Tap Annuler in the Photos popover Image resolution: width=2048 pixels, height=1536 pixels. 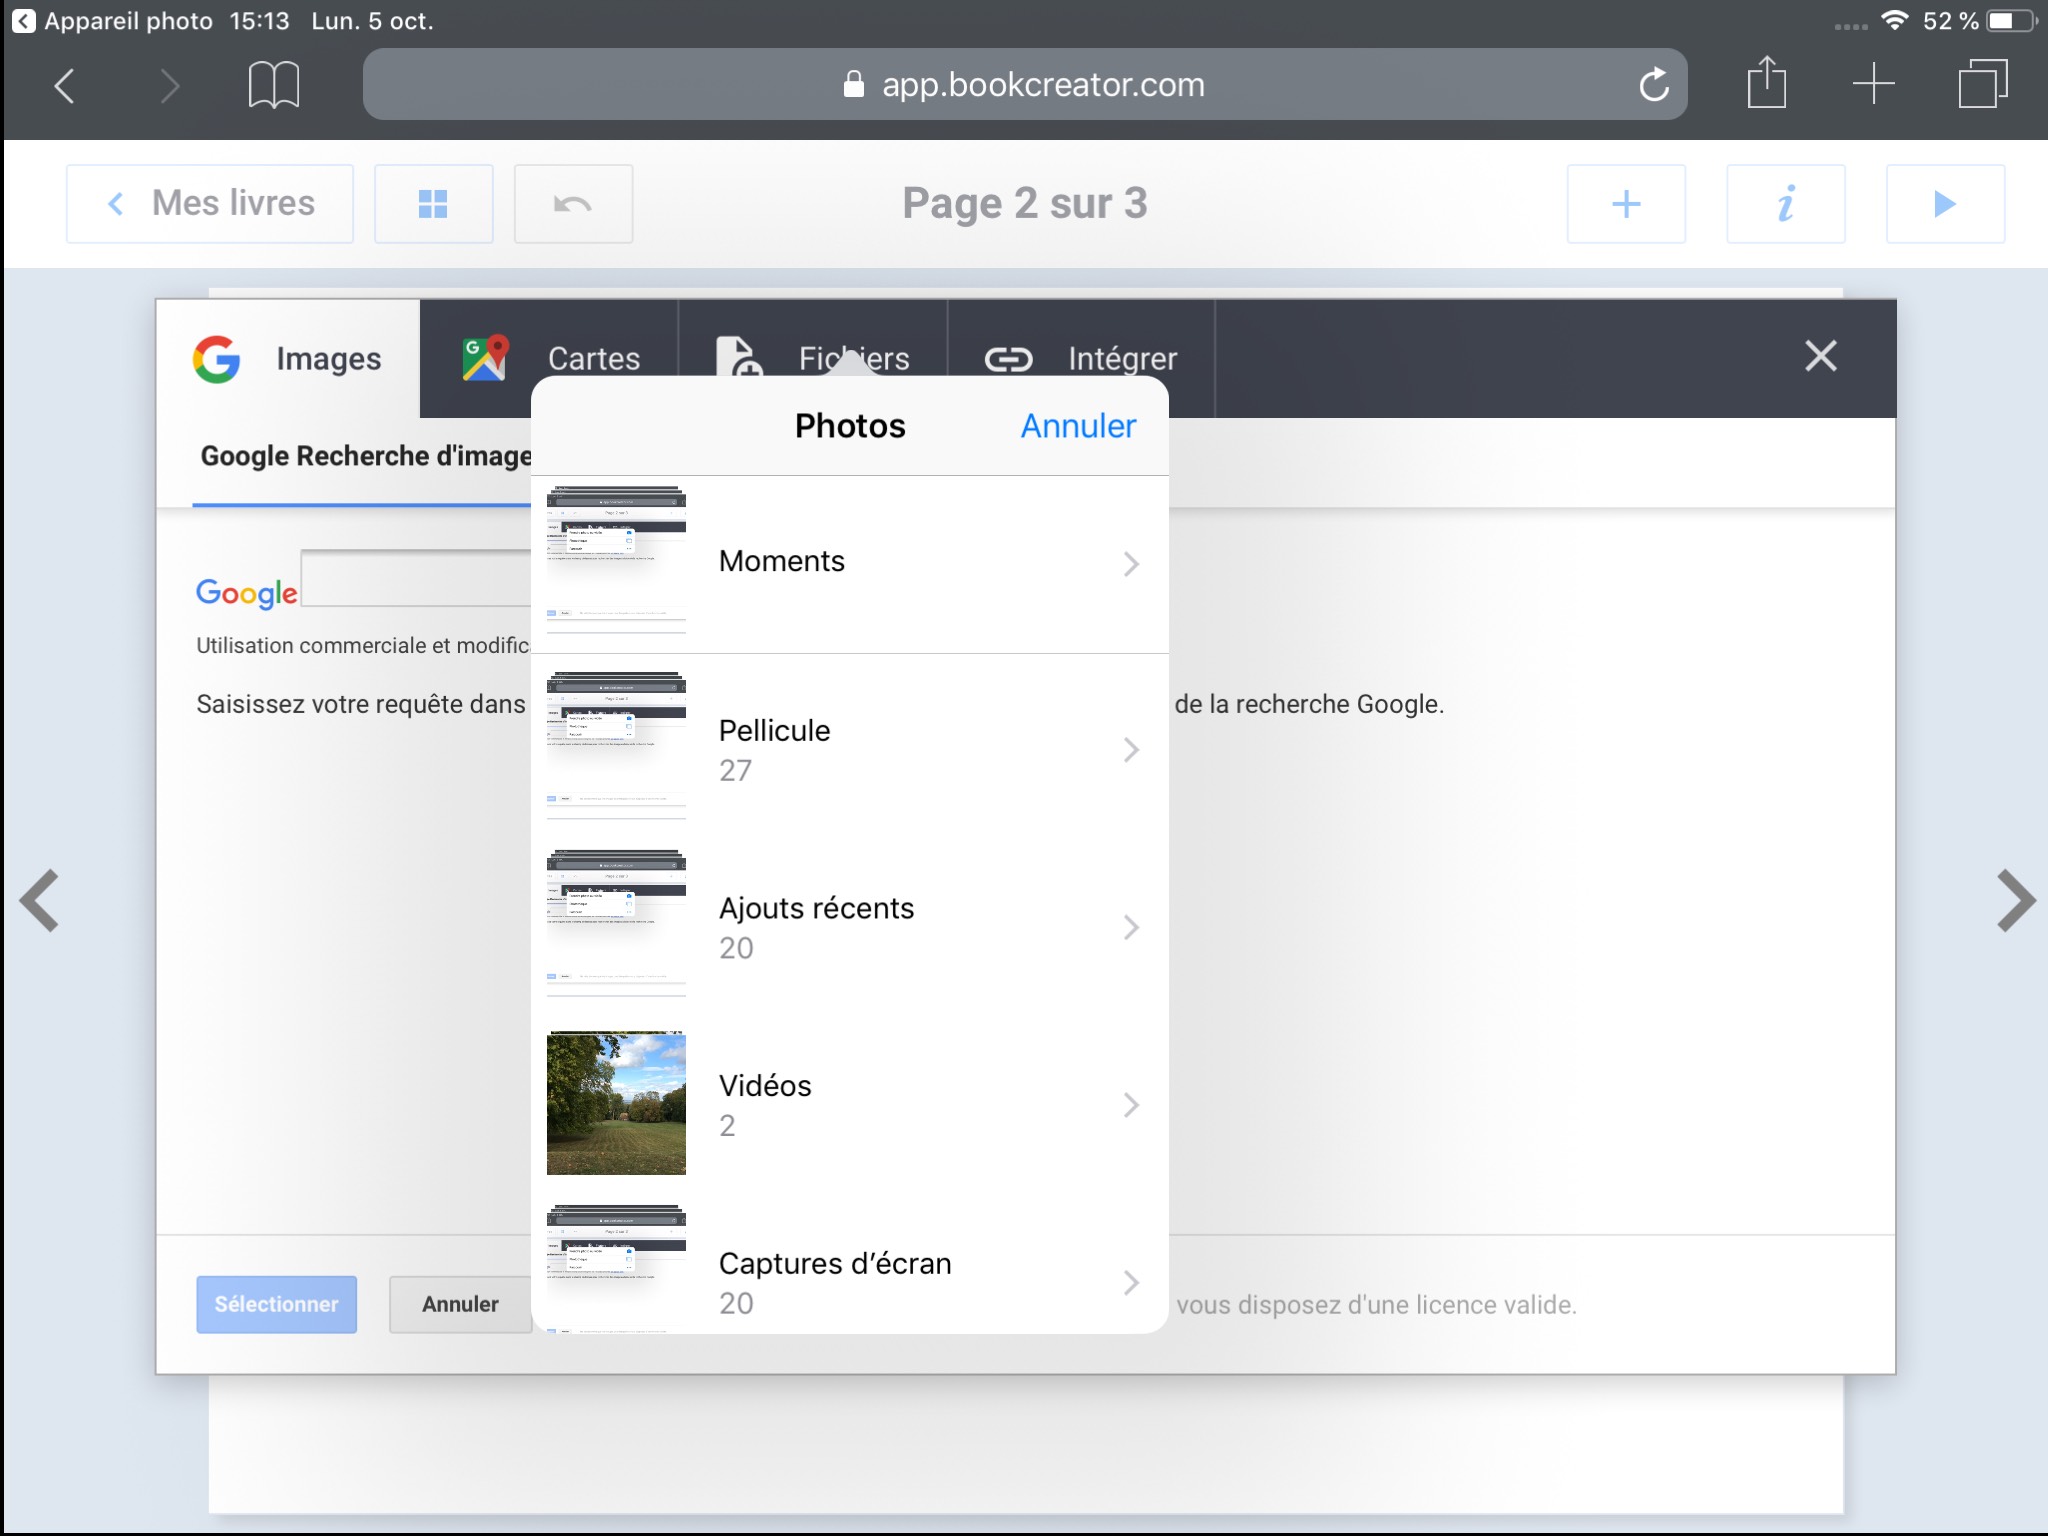click(x=1077, y=426)
